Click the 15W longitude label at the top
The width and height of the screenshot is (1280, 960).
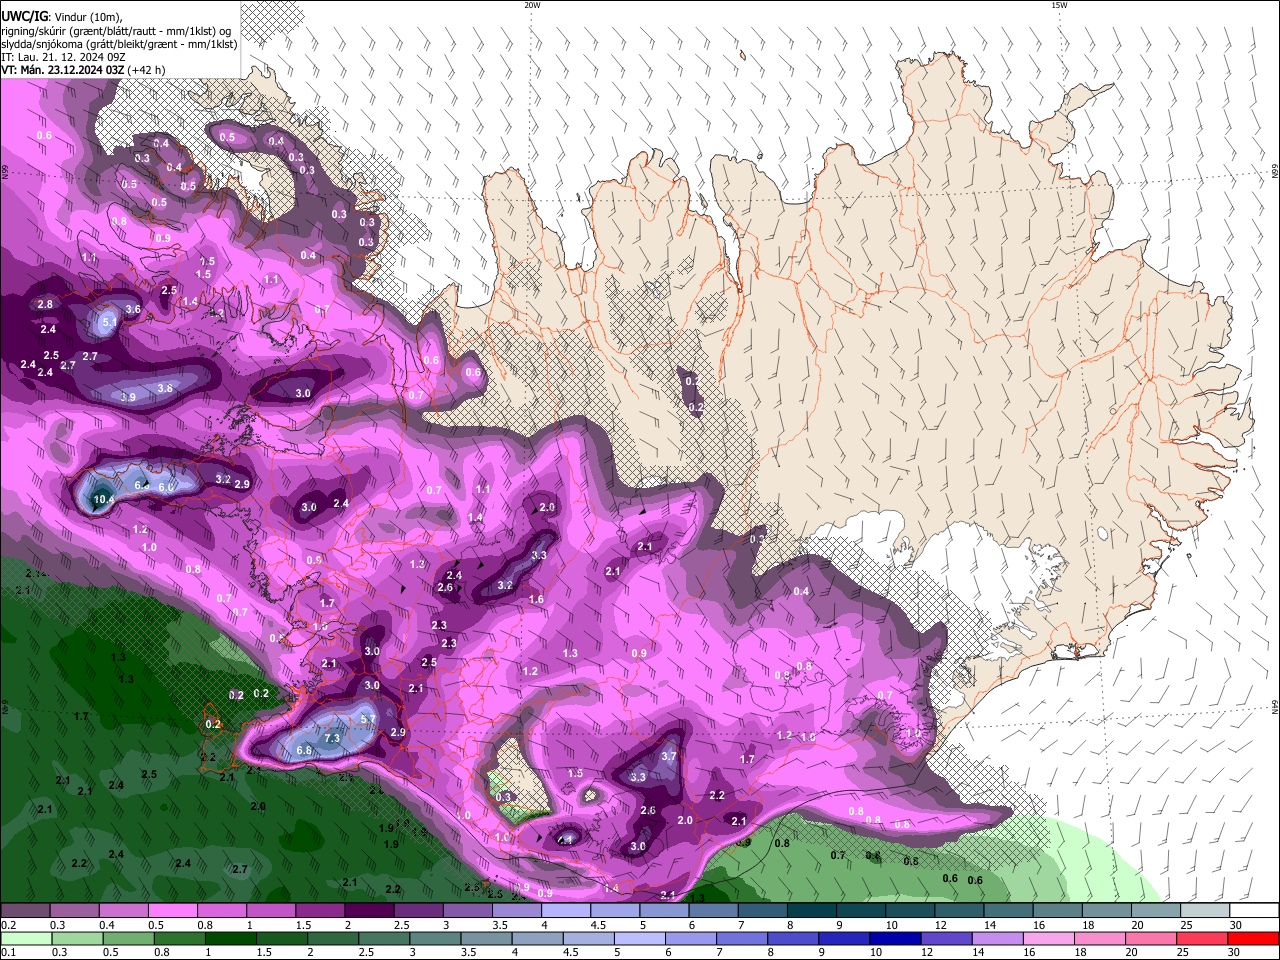[x=1059, y=5]
